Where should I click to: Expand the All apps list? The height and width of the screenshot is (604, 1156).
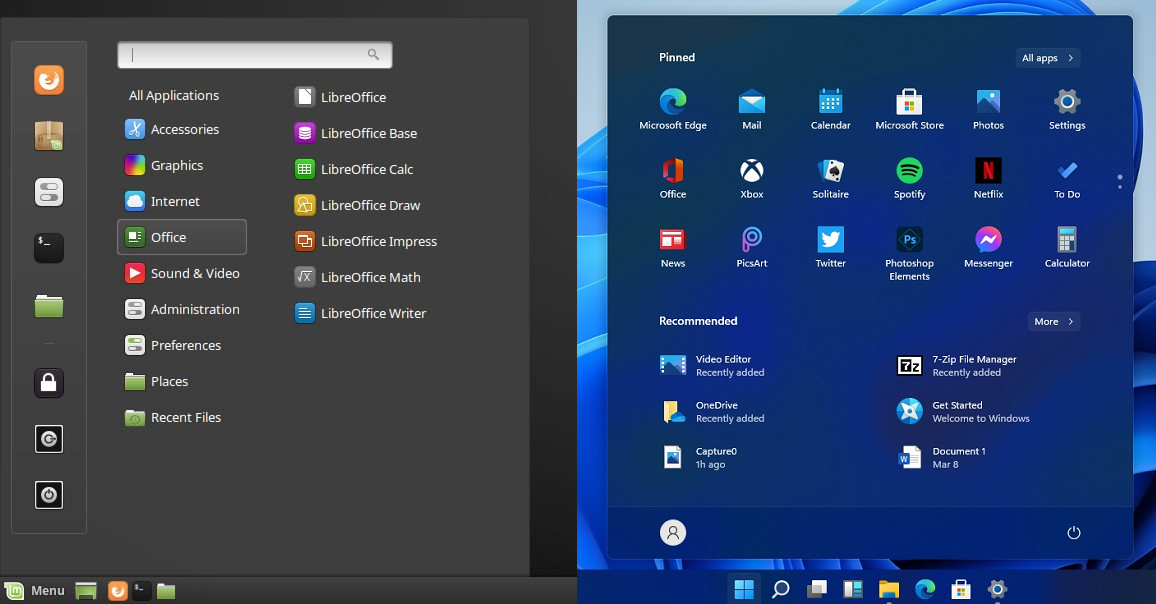(x=1047, y=58)
